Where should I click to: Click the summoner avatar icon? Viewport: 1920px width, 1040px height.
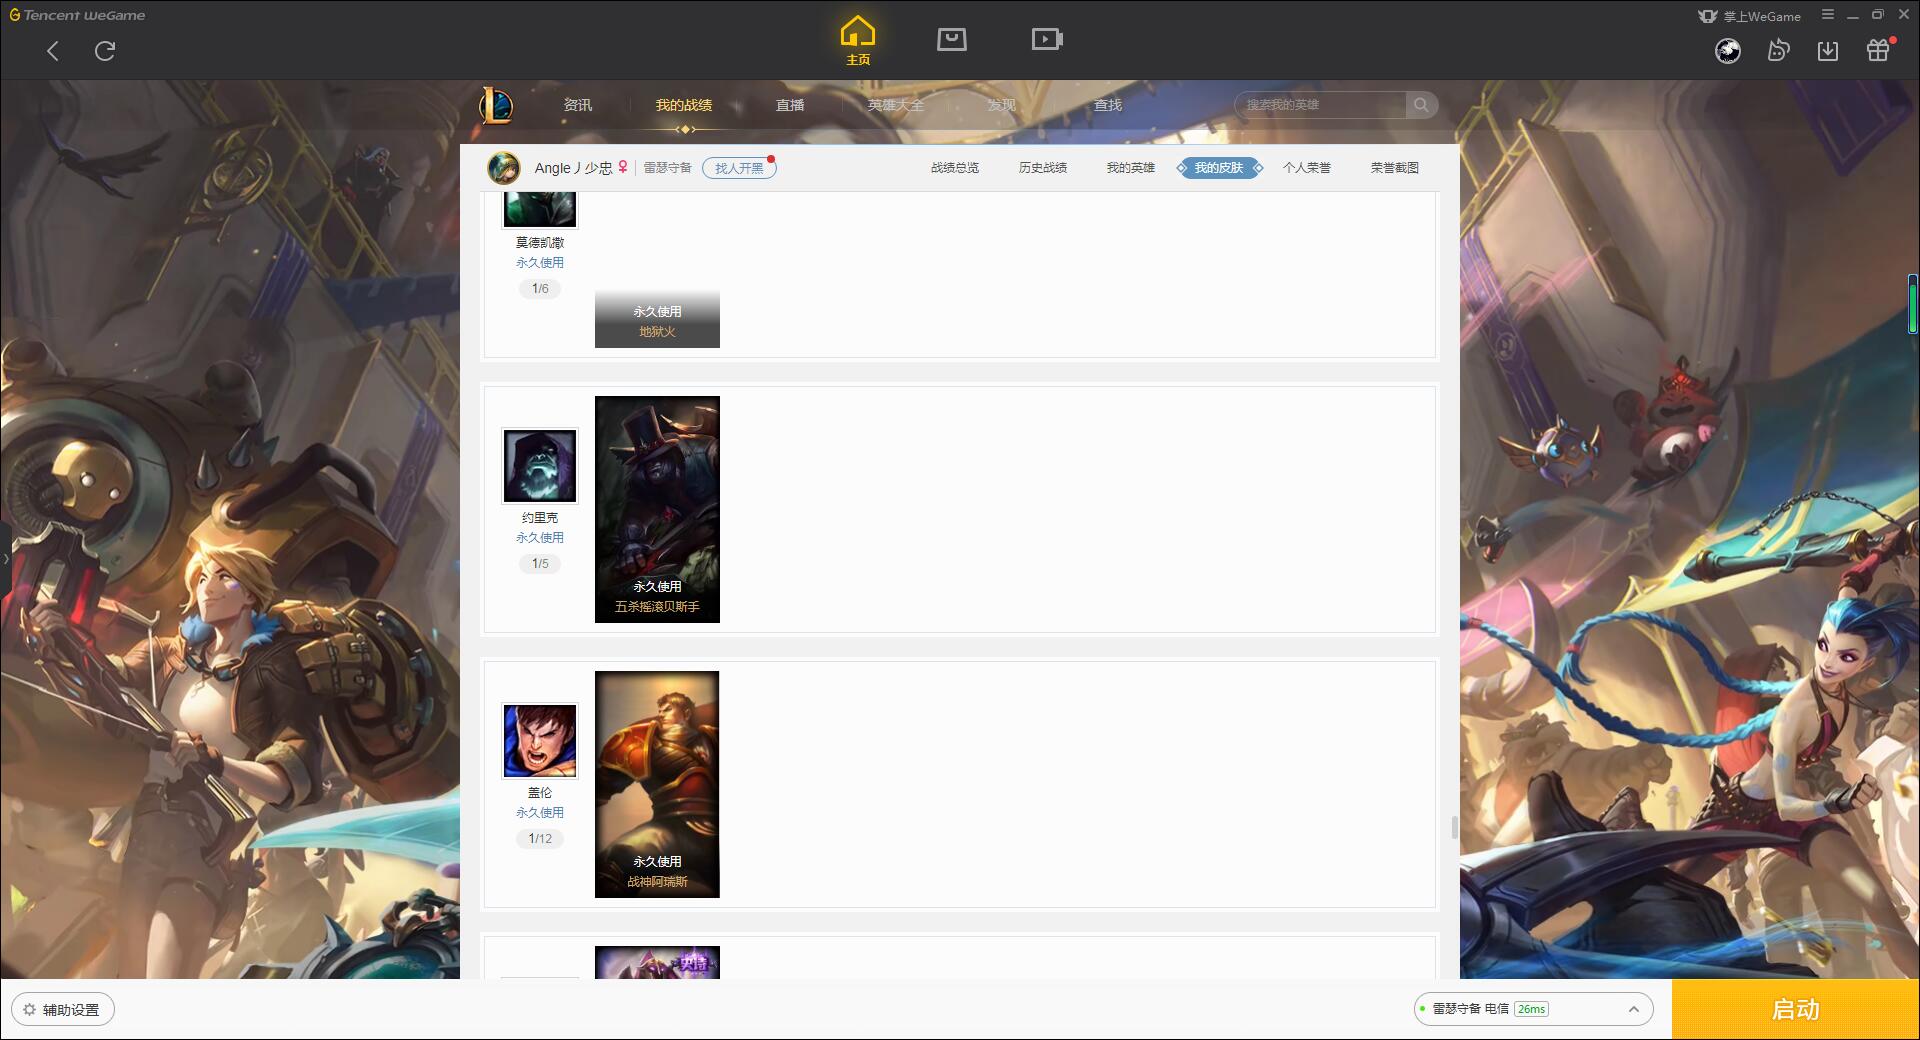(x=504, y=168)
